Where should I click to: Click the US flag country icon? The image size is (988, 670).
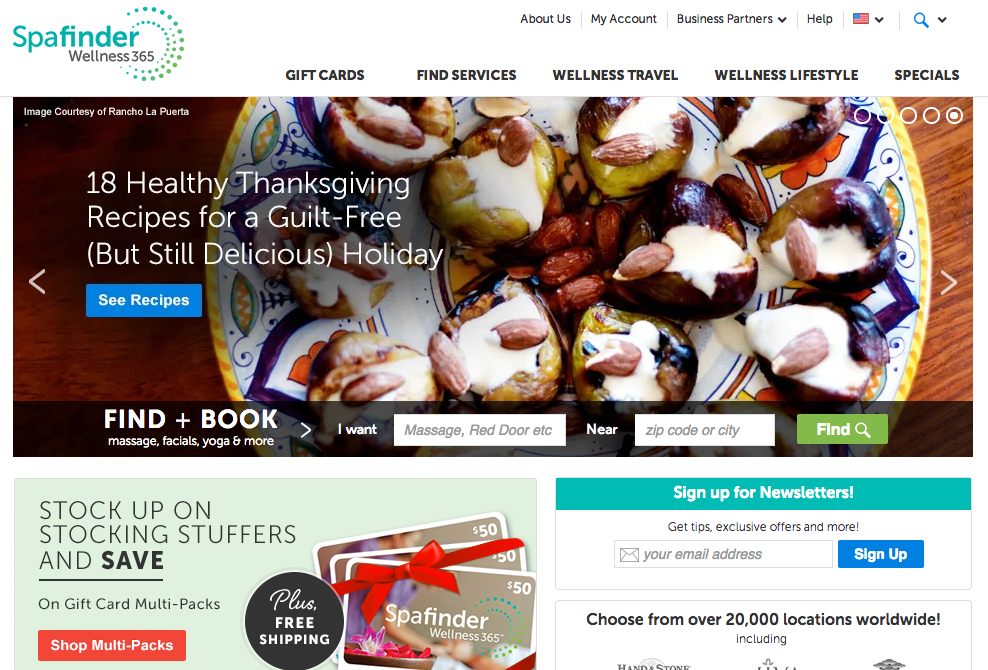point(861,19)
